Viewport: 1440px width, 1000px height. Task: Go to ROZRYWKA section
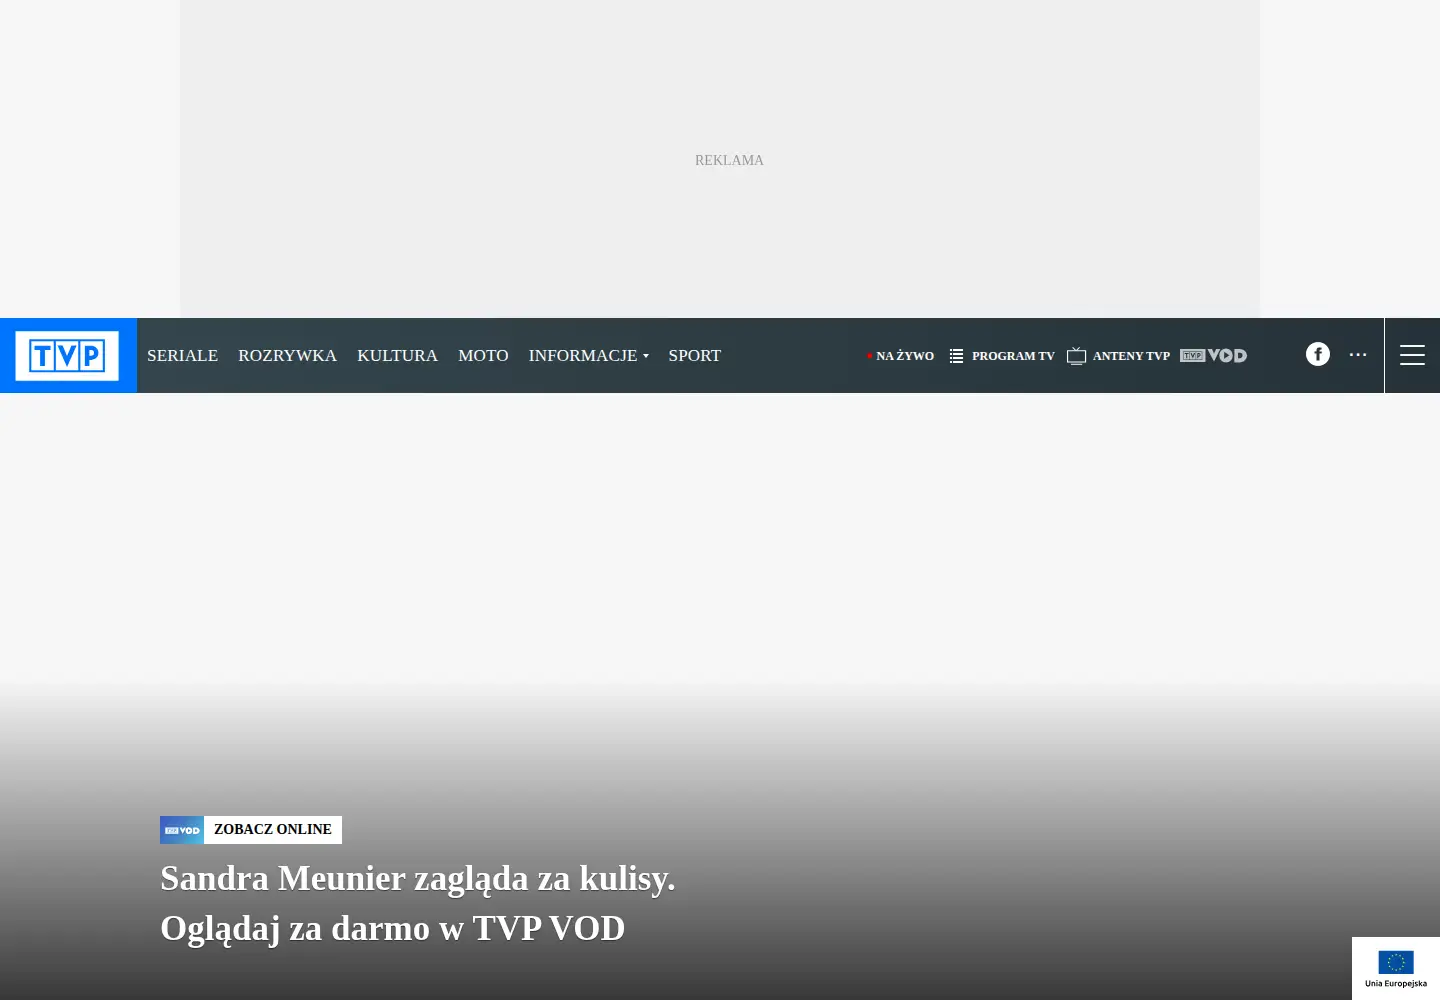(x=287, y=355)
